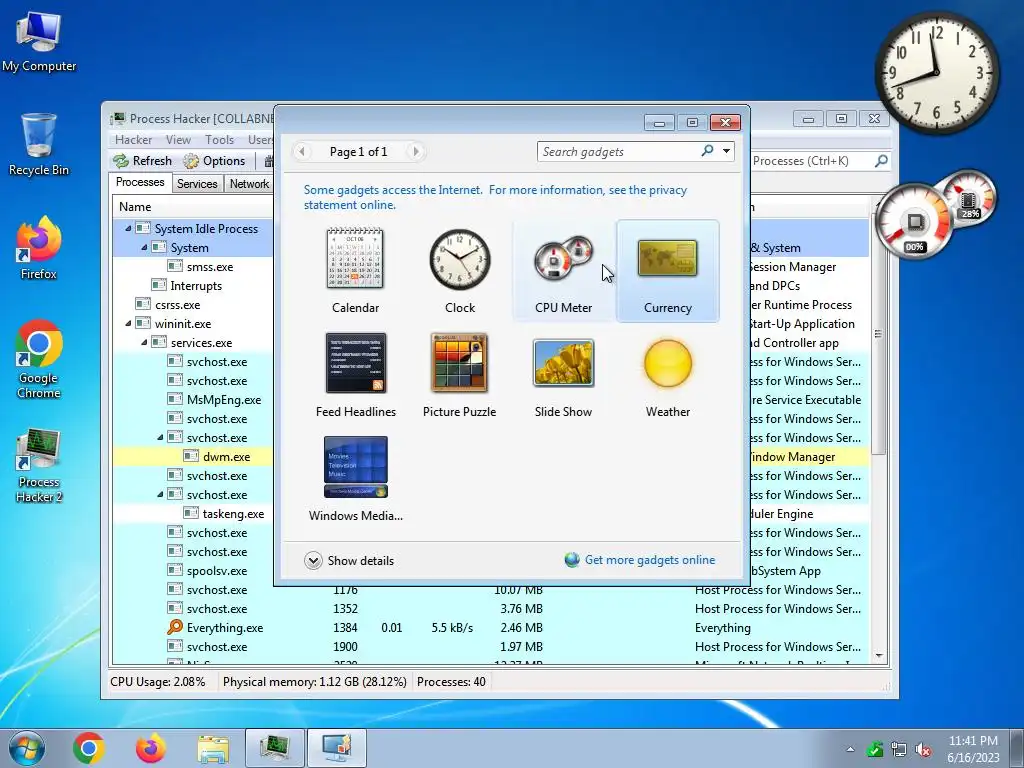Open the gadget search options dropdown arrow

click(x=726, y=152)
